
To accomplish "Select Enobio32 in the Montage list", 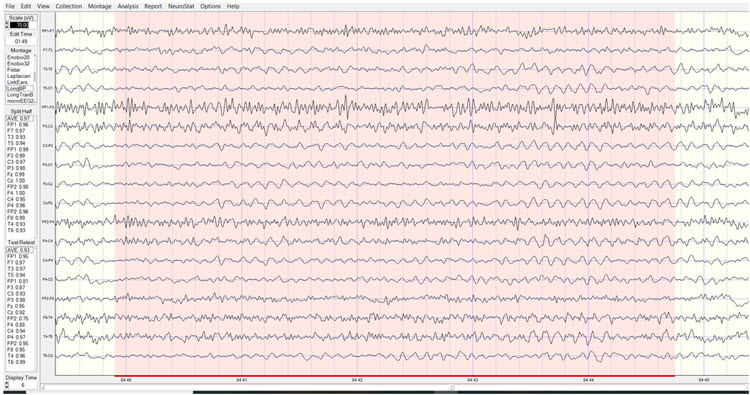I will (18, 64).
